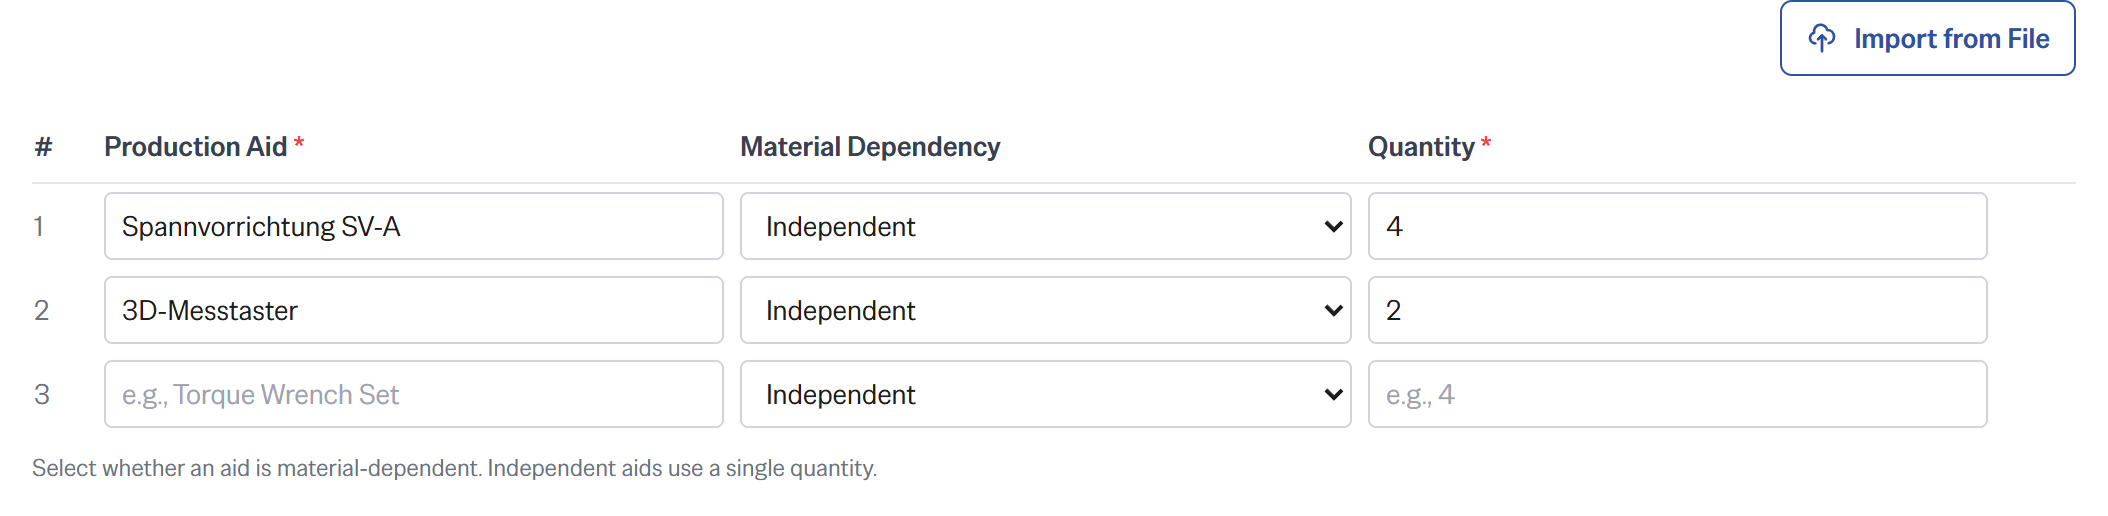Click row number 2
The width and height of the screenshot is (2108, 516).
[41, 310]
